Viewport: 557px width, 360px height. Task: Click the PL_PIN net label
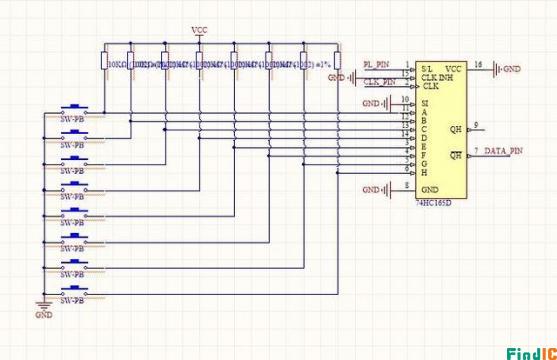(377, 65)
